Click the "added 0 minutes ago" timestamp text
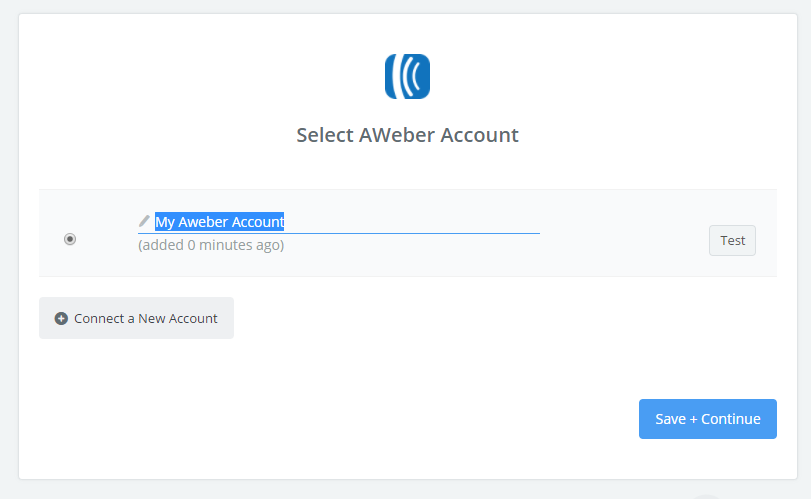This screenshot has height=499, width=811. 211,245
